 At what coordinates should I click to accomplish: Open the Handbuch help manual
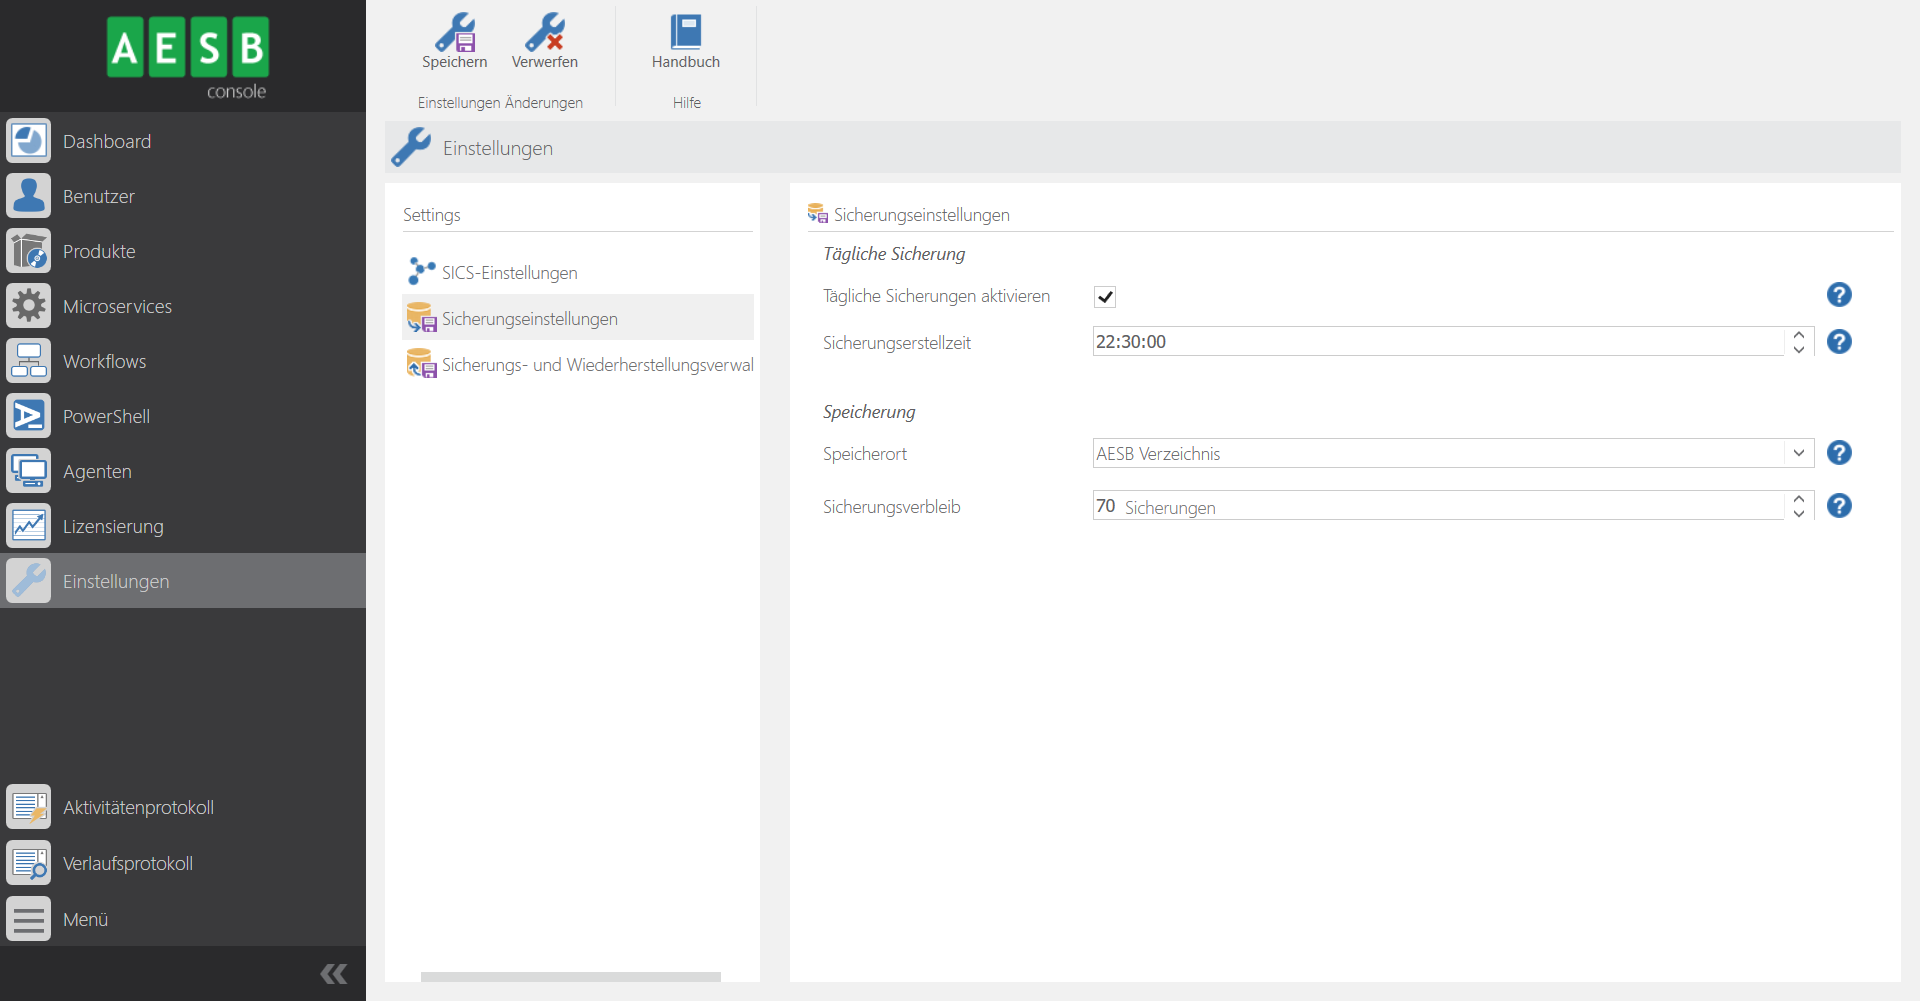point(685,34)
